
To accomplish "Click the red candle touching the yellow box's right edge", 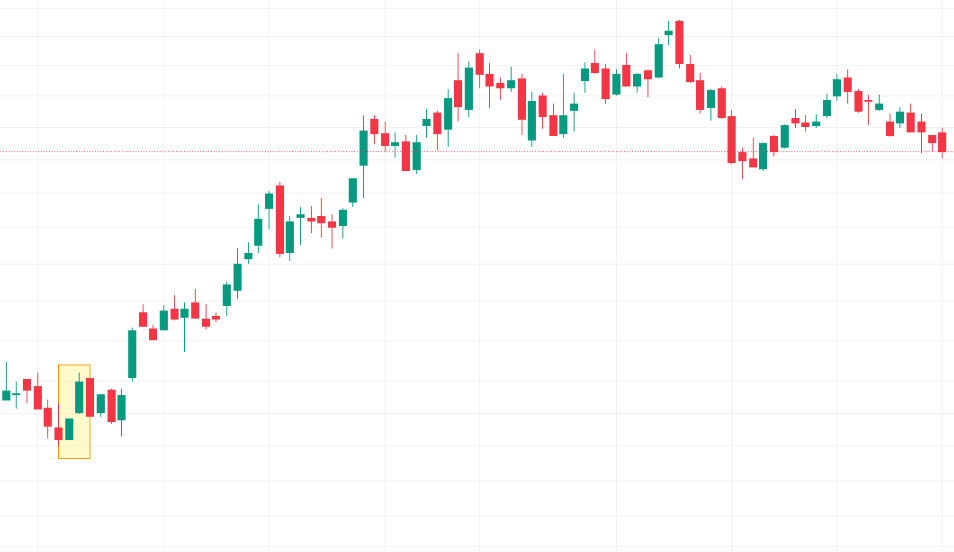I will coord(90,397).
